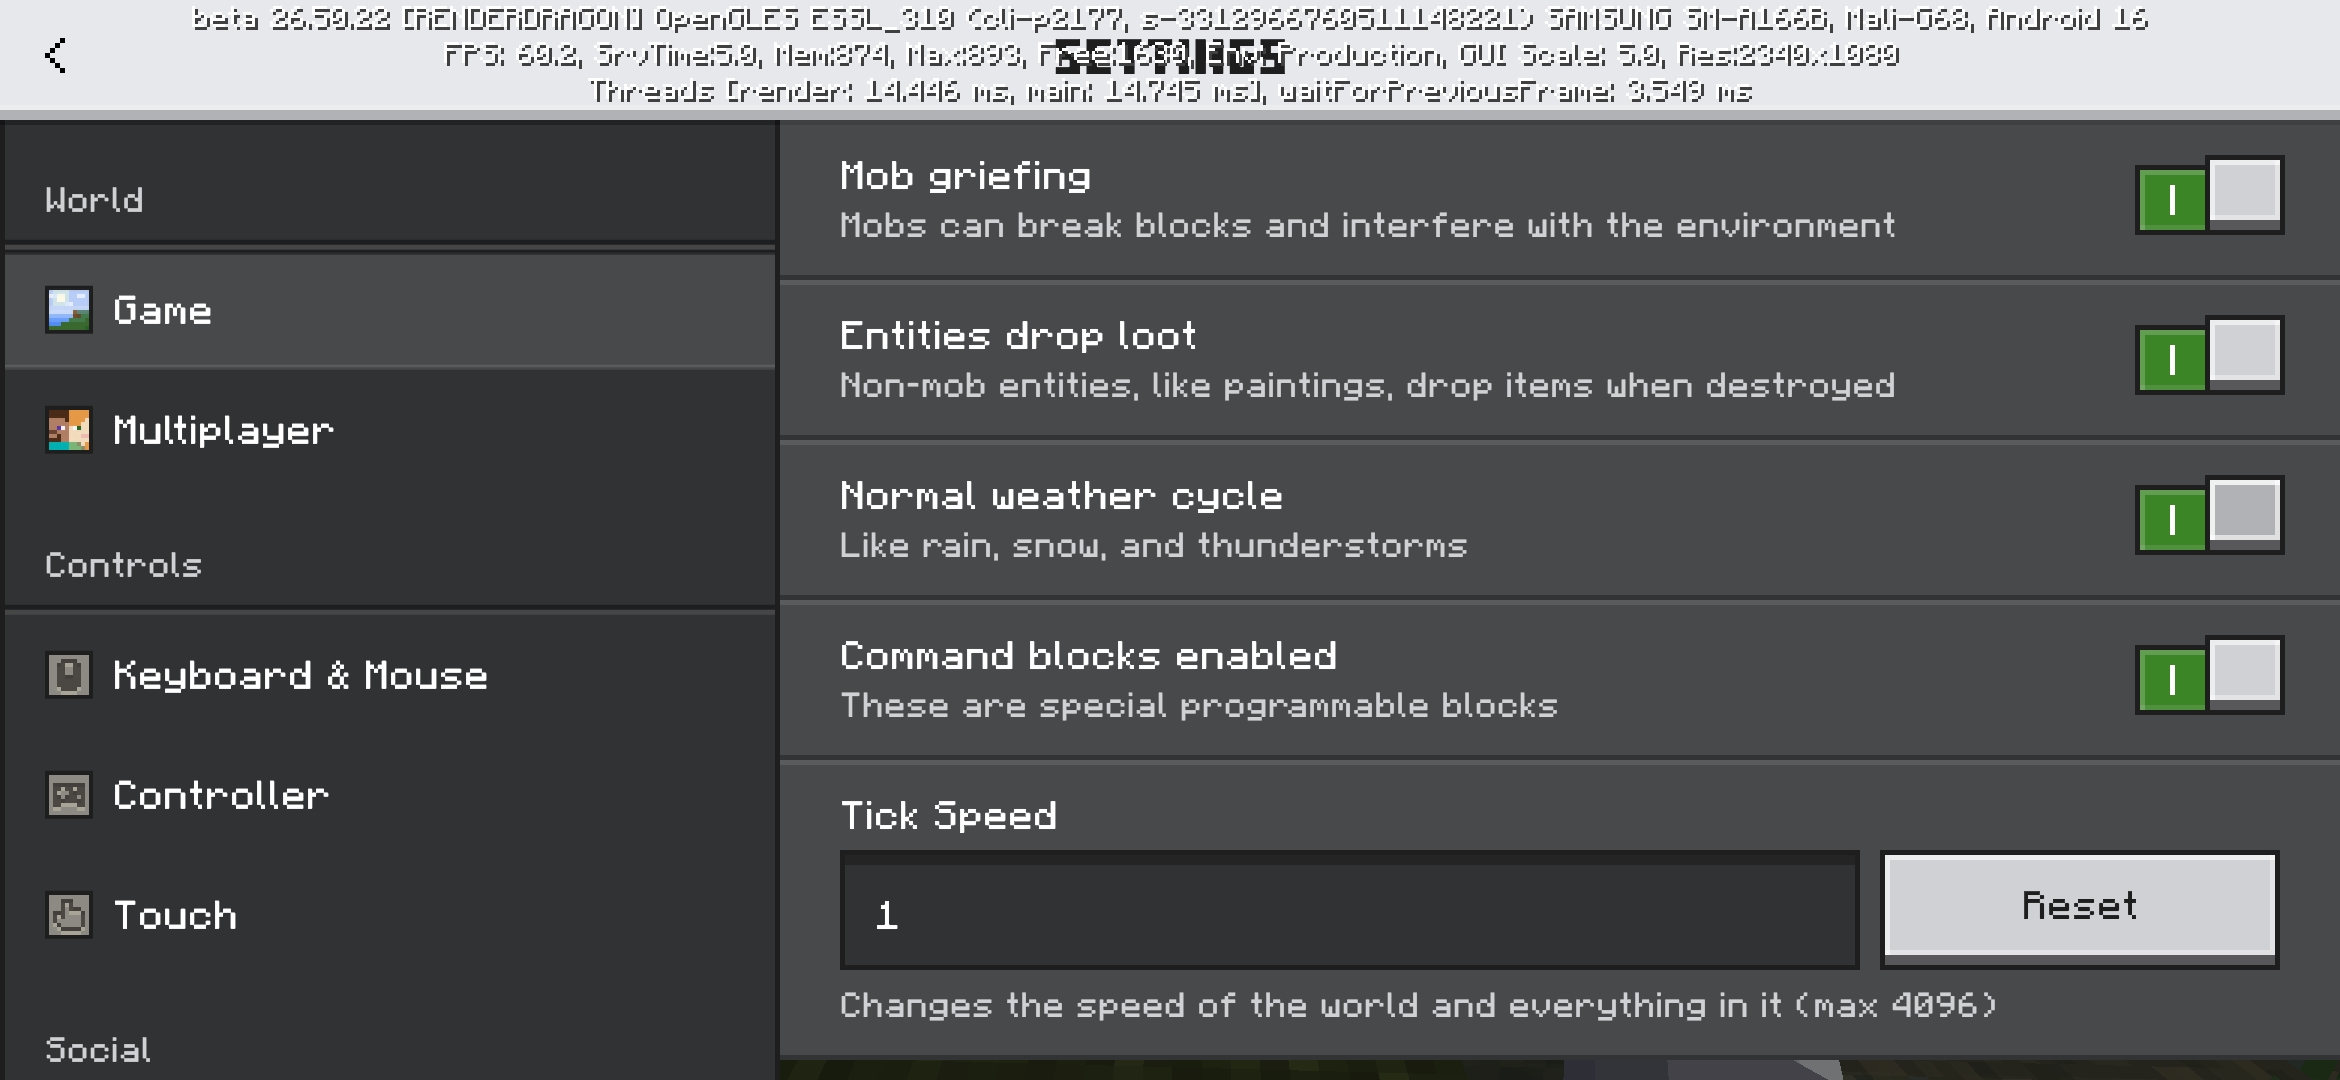
Task: Reset the Tick Speed value
Action: pyautogui.click(x=2079, y=908)
